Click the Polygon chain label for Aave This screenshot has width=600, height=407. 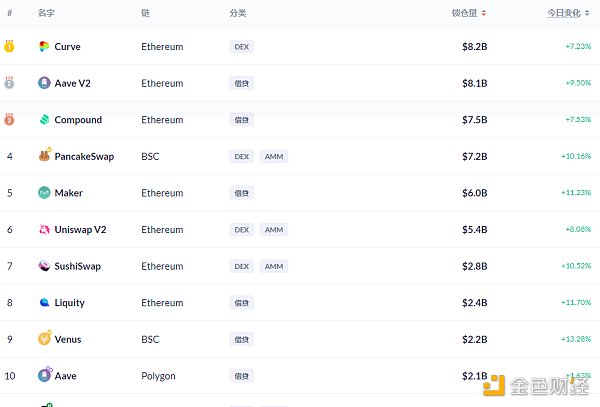[158, 376]
